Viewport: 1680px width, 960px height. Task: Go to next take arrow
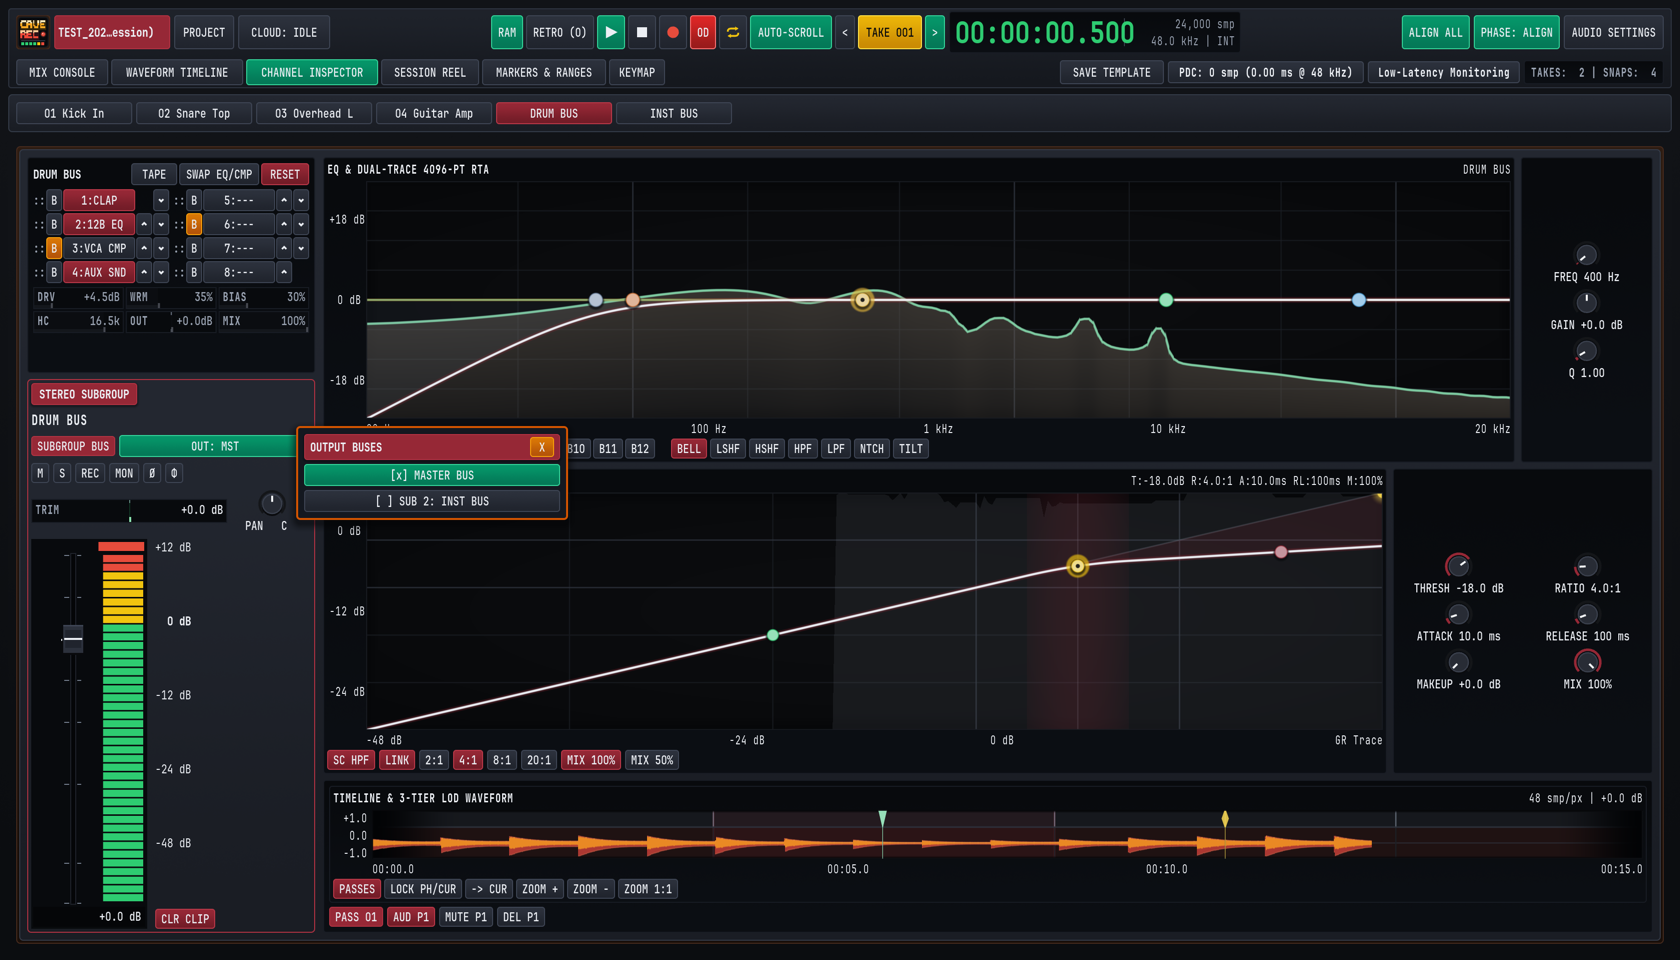(x=935, y=32)
